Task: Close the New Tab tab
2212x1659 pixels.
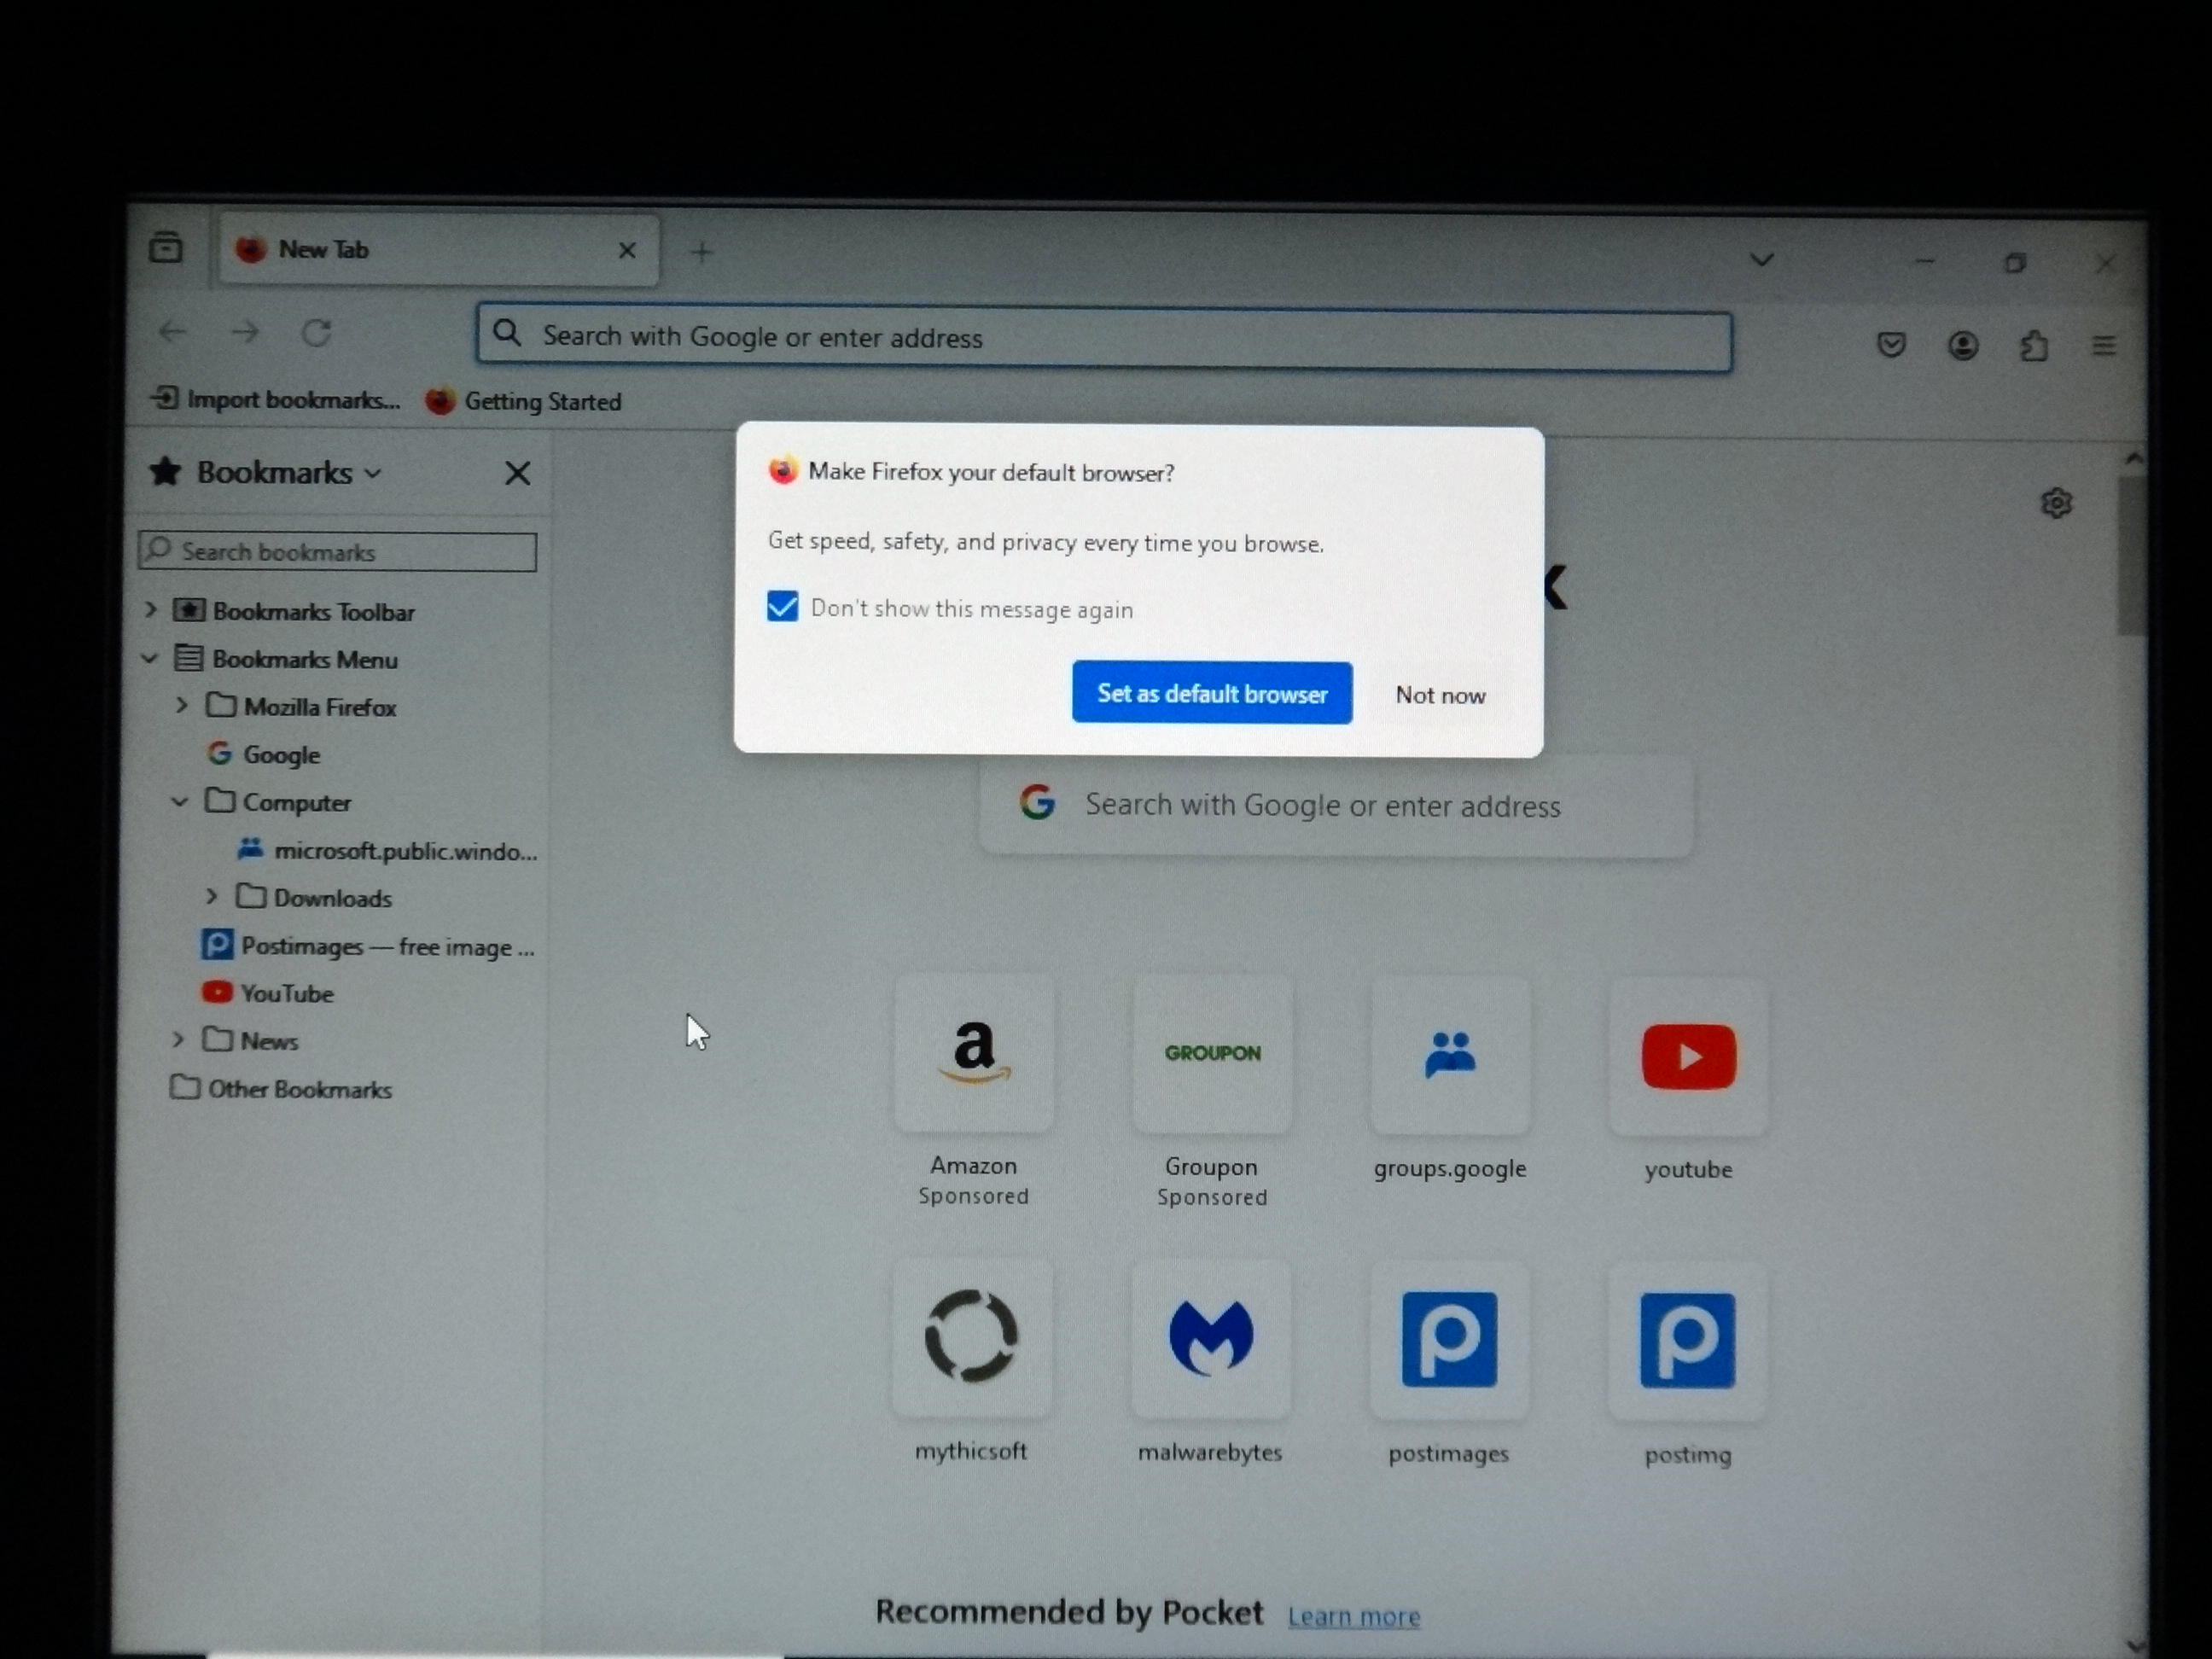Action: tap(627, 250)
